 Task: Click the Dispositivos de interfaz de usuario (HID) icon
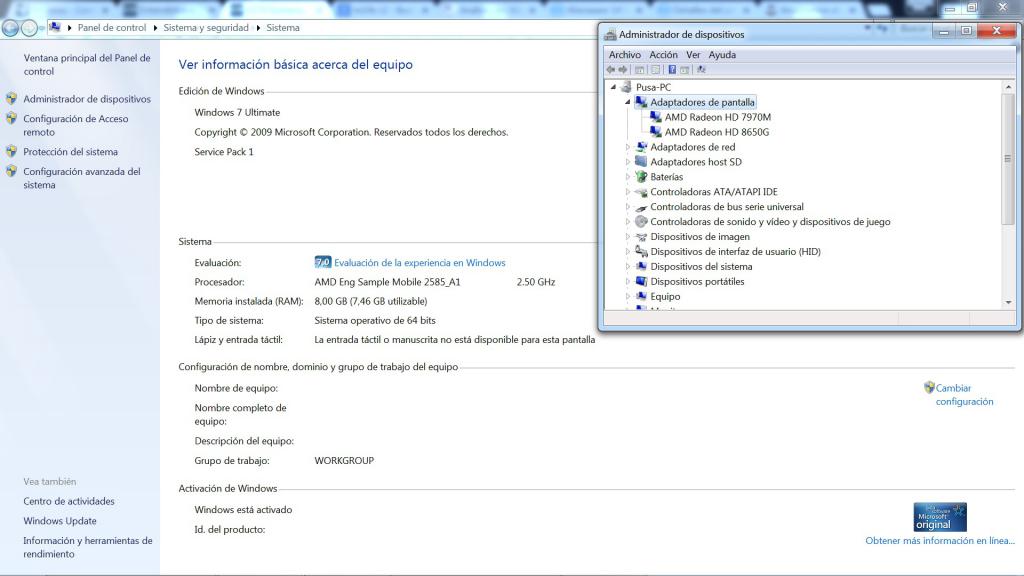[x=641, y=251]
